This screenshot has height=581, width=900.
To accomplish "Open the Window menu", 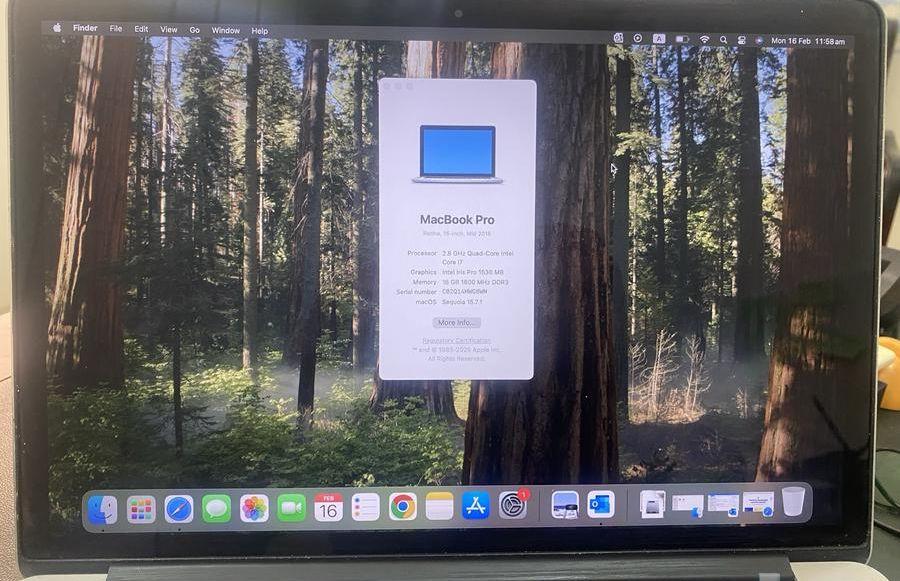I will 226,30.
